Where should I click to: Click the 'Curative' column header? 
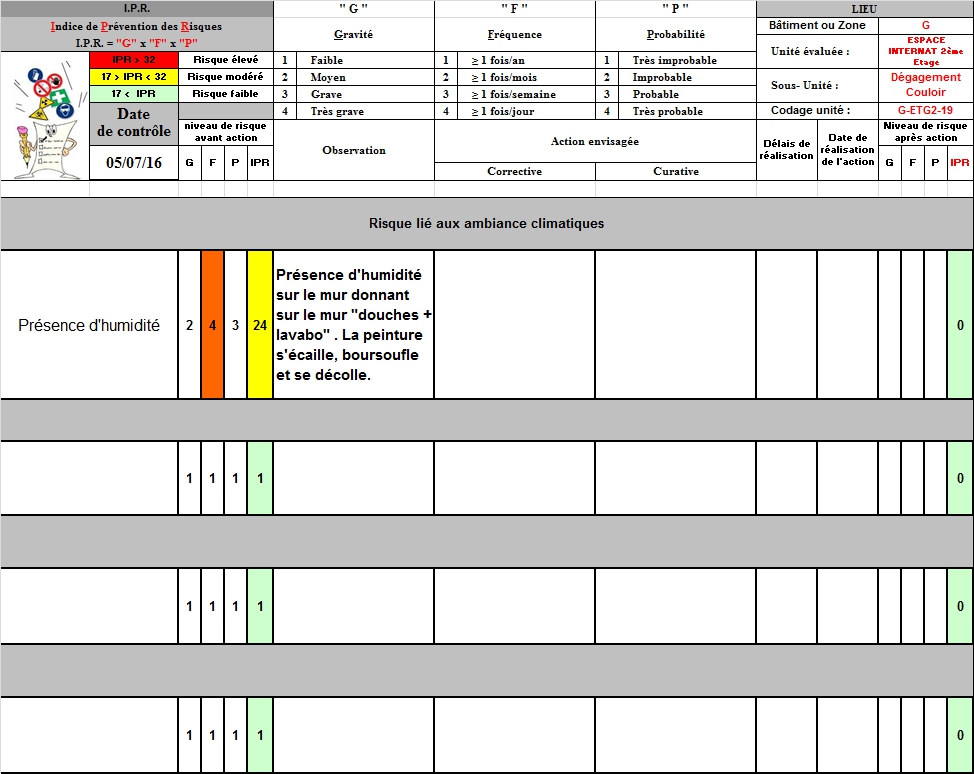(676, 172)
